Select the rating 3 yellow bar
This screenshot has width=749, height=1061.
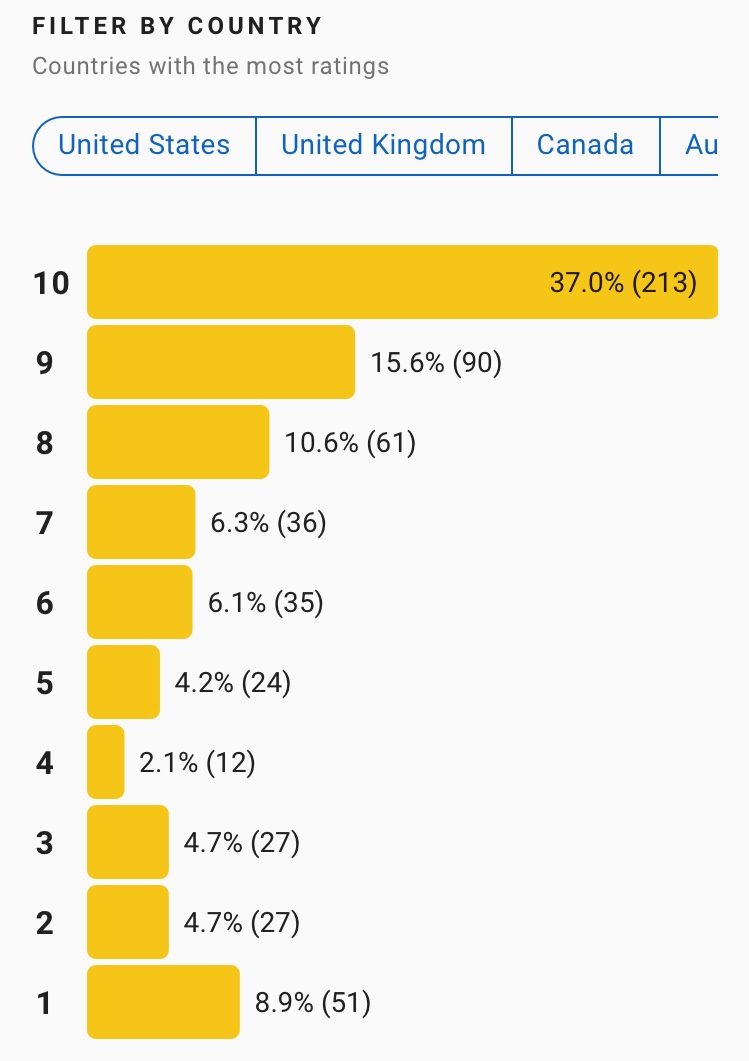(x=128, y=842)
